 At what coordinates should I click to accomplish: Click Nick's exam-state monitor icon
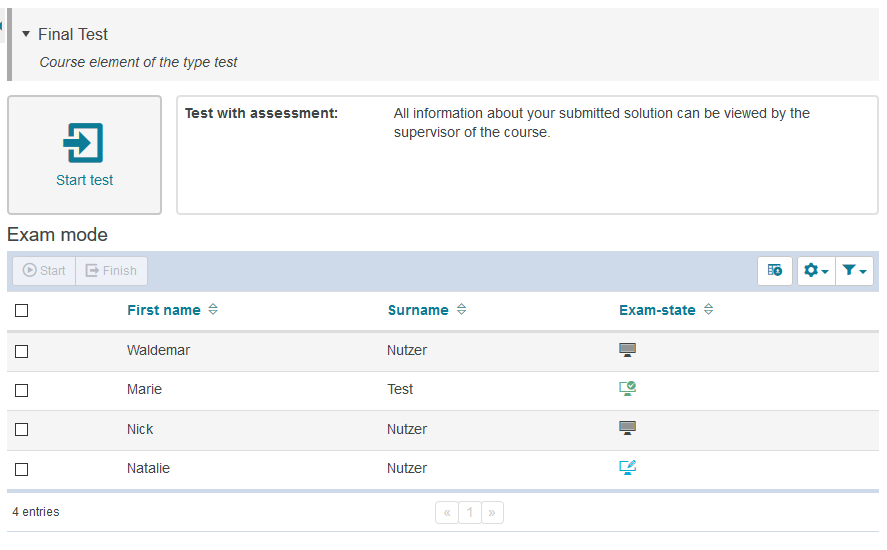pyautogui.click(x=627, y=429)
